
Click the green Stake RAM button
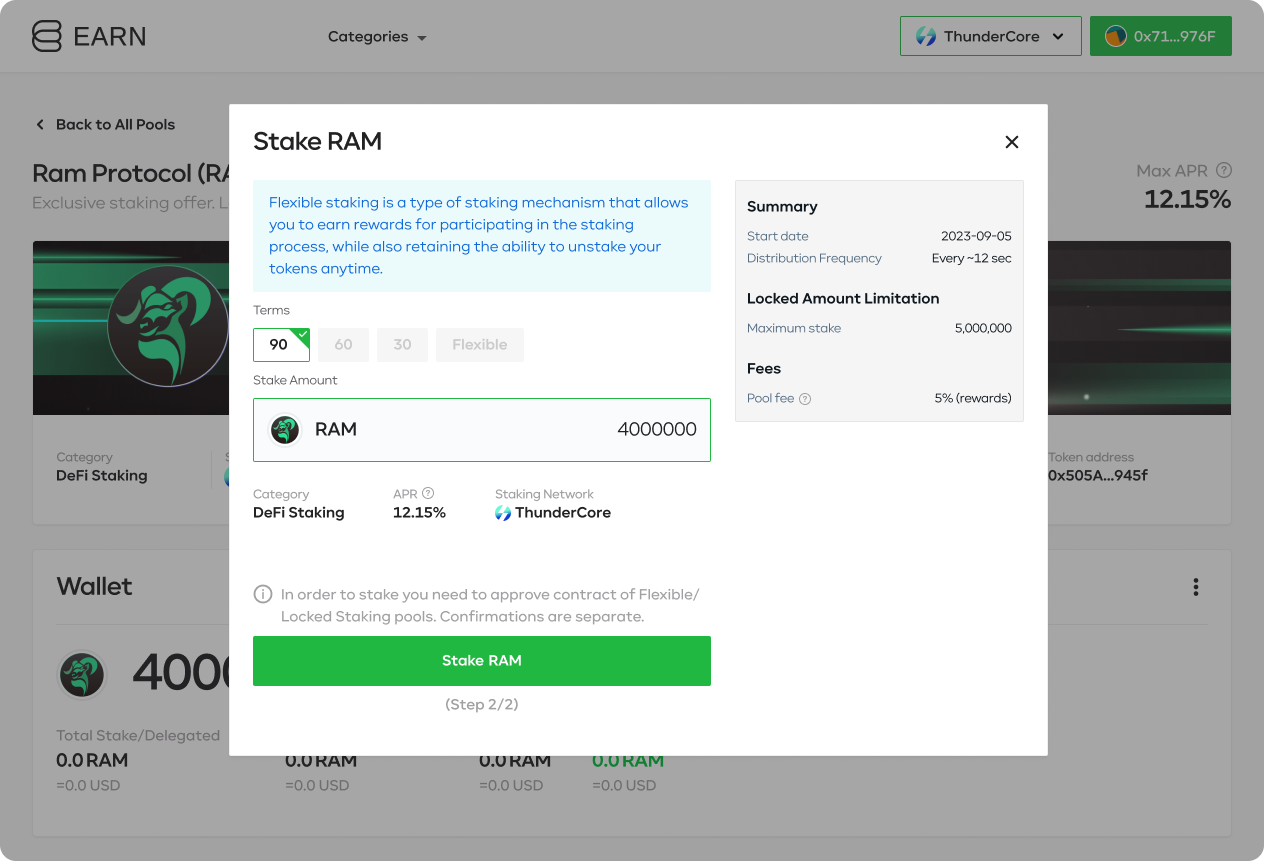coord(482,661)
